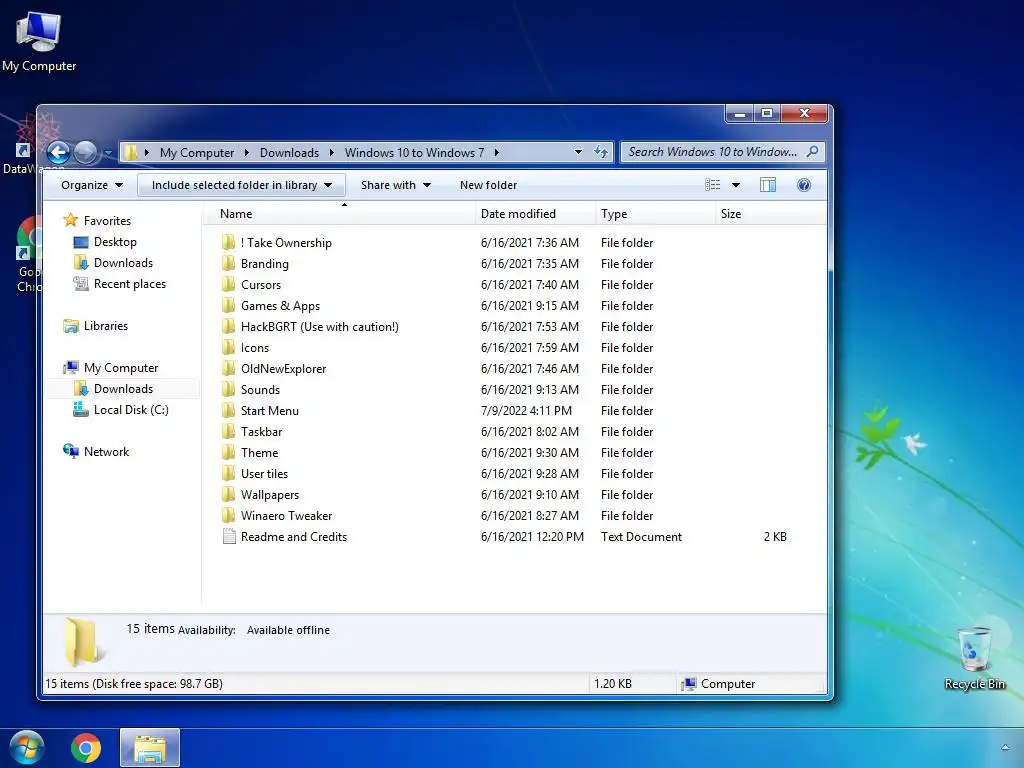The height and width of the screenshot is (768, 1024).
Task: Click the search magnifier icon
Action: pos(812,152)
